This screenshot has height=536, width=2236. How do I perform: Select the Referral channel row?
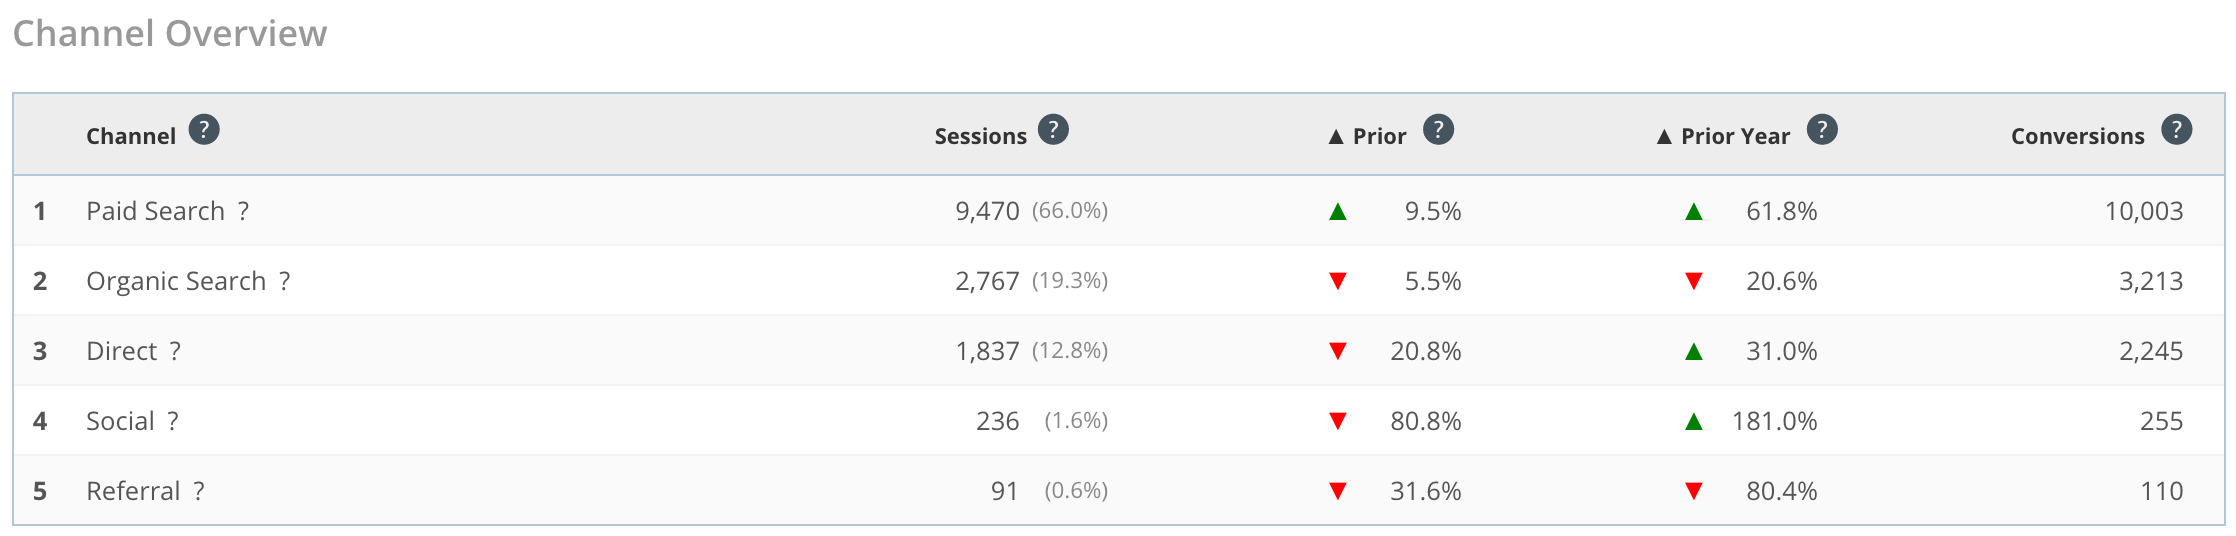tap(1118, 491)
